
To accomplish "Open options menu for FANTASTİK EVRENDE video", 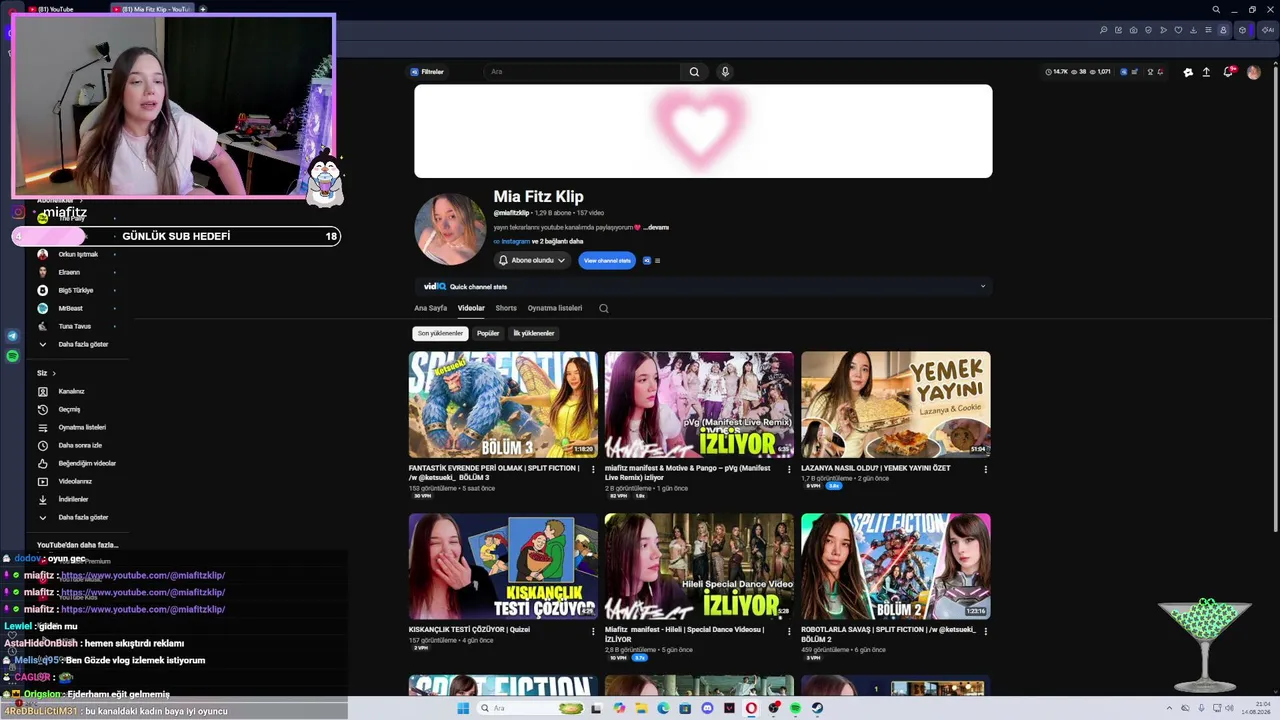I will [593, 469].
